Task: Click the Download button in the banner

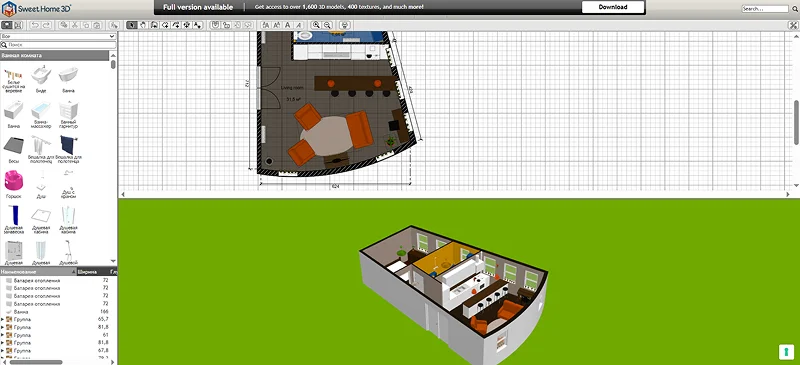Action: (613, 7)
